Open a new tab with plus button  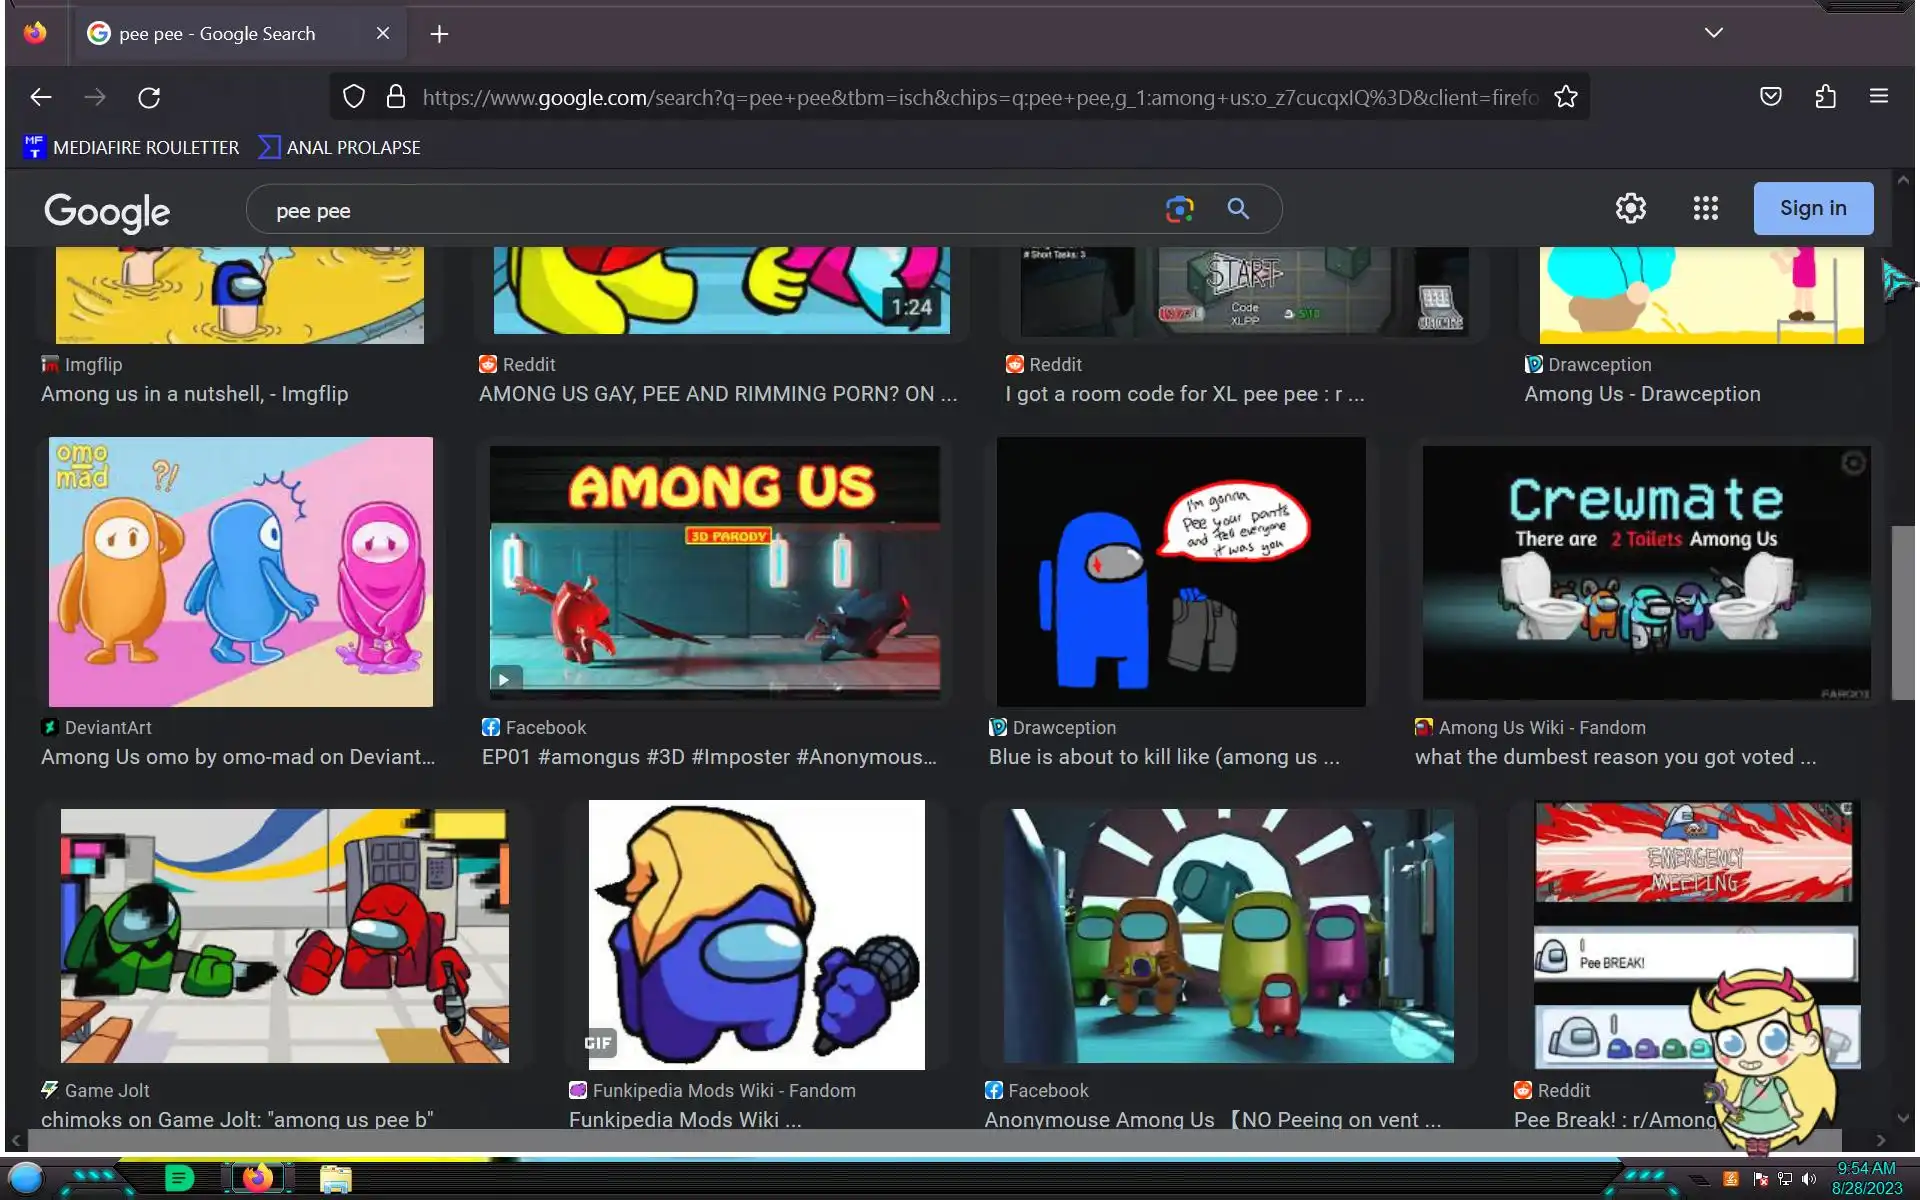click(x=439, y=34)
